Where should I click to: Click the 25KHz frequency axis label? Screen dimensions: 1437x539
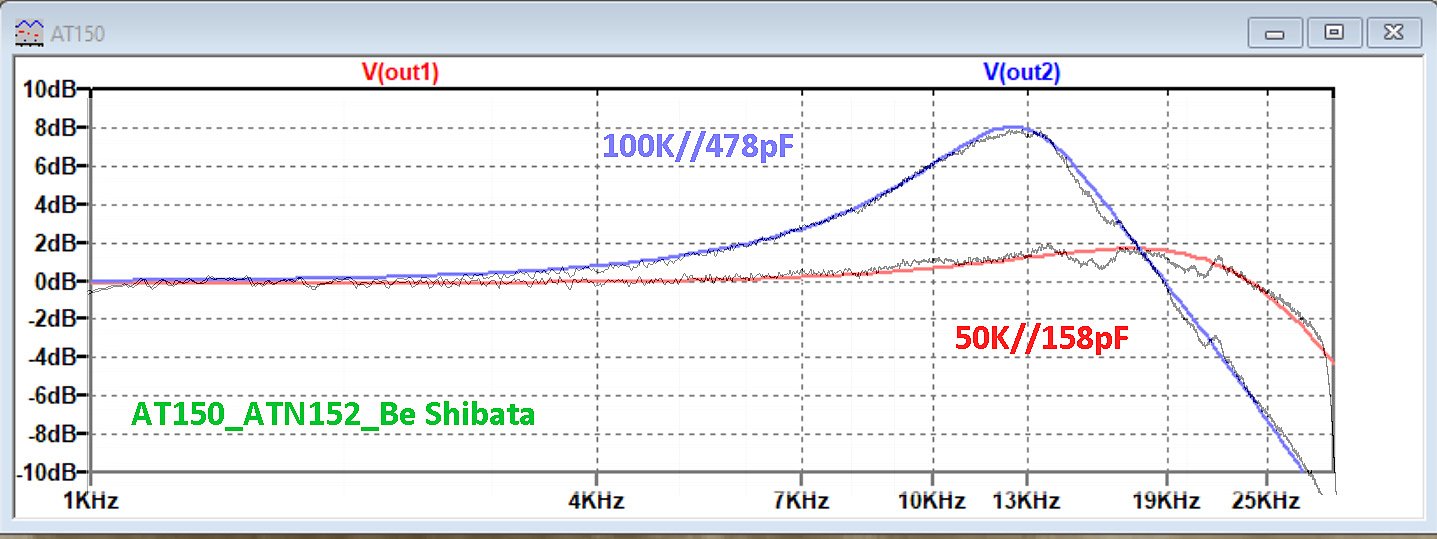(1266, 500)
